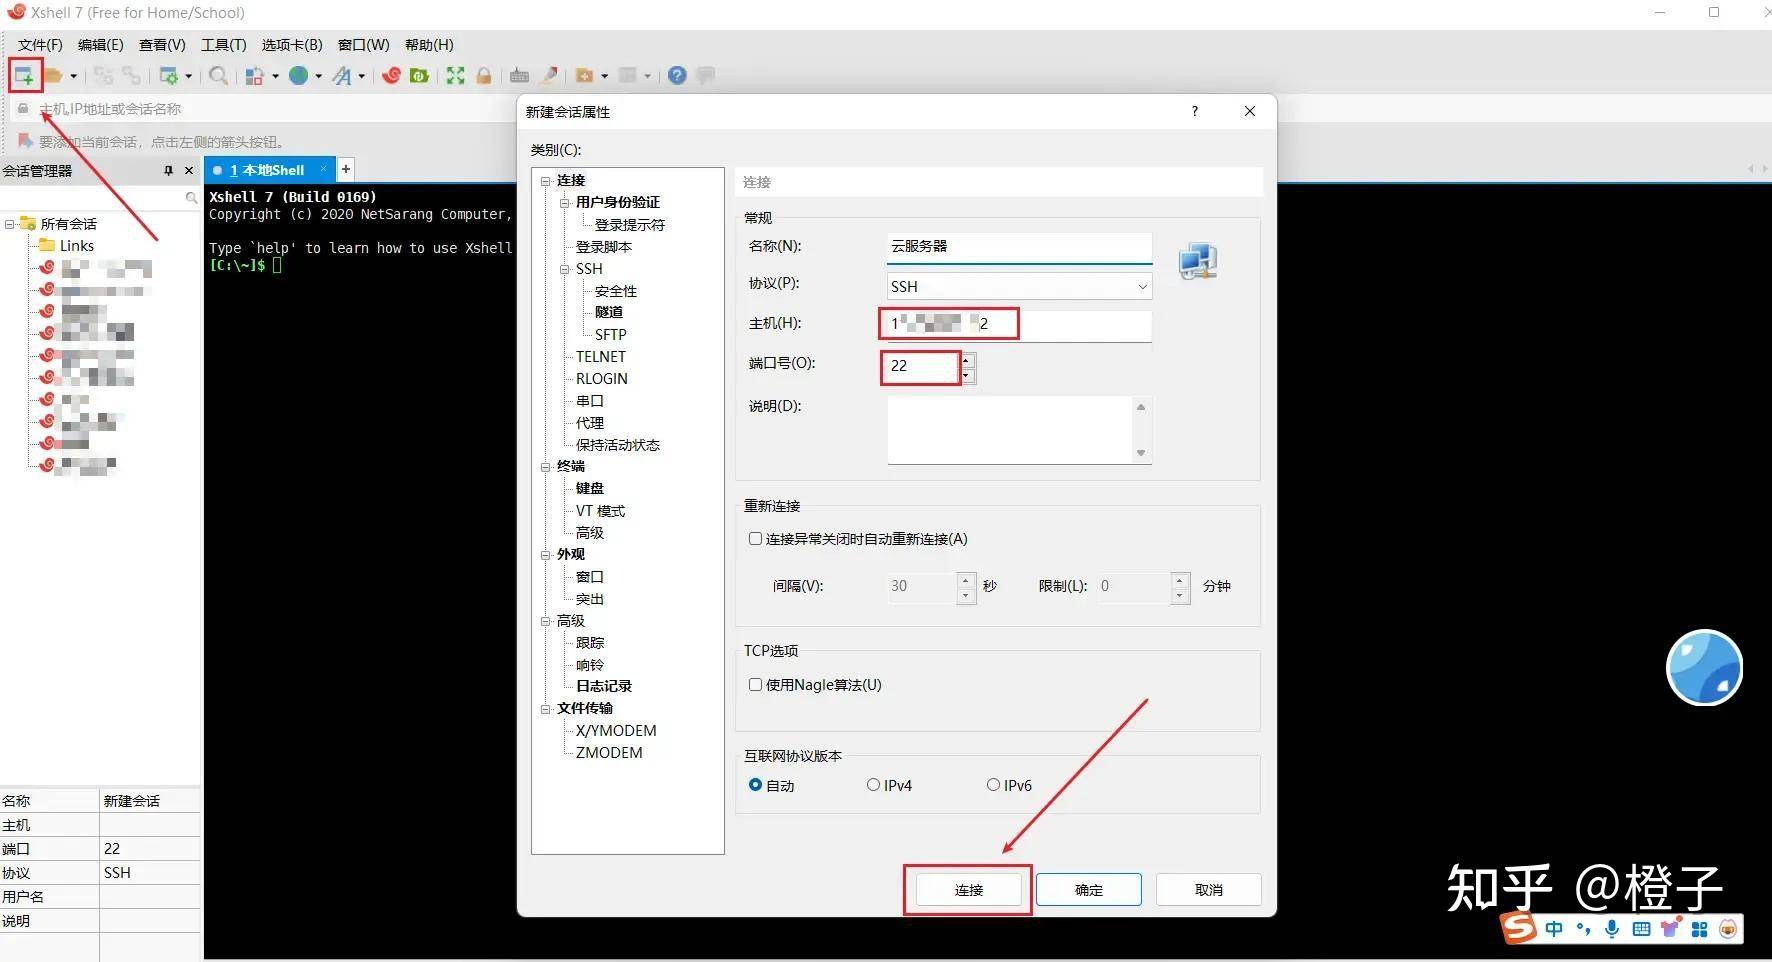
Task: Click the Sogou microphone voice input icon
Action: click(1612, 929)
